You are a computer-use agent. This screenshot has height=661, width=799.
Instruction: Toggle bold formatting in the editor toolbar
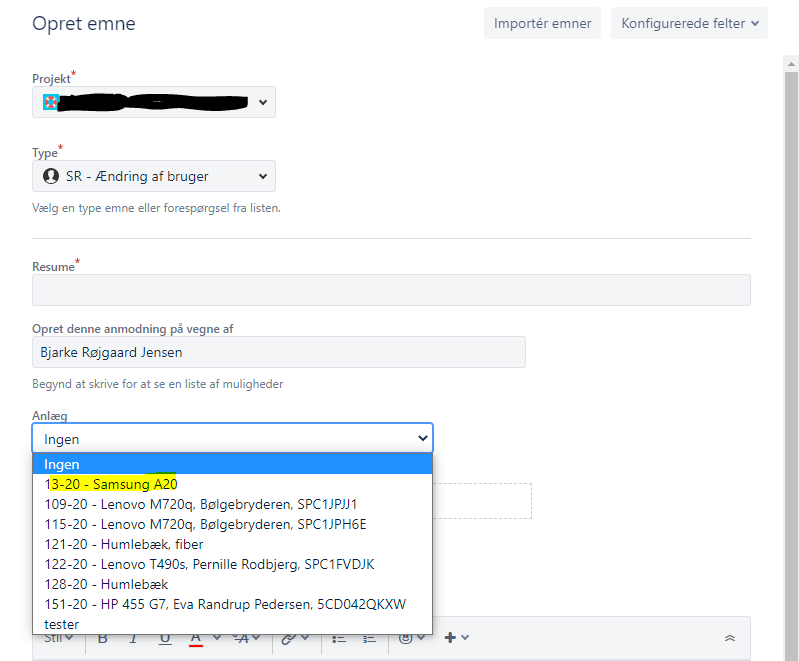click(102, 639)
